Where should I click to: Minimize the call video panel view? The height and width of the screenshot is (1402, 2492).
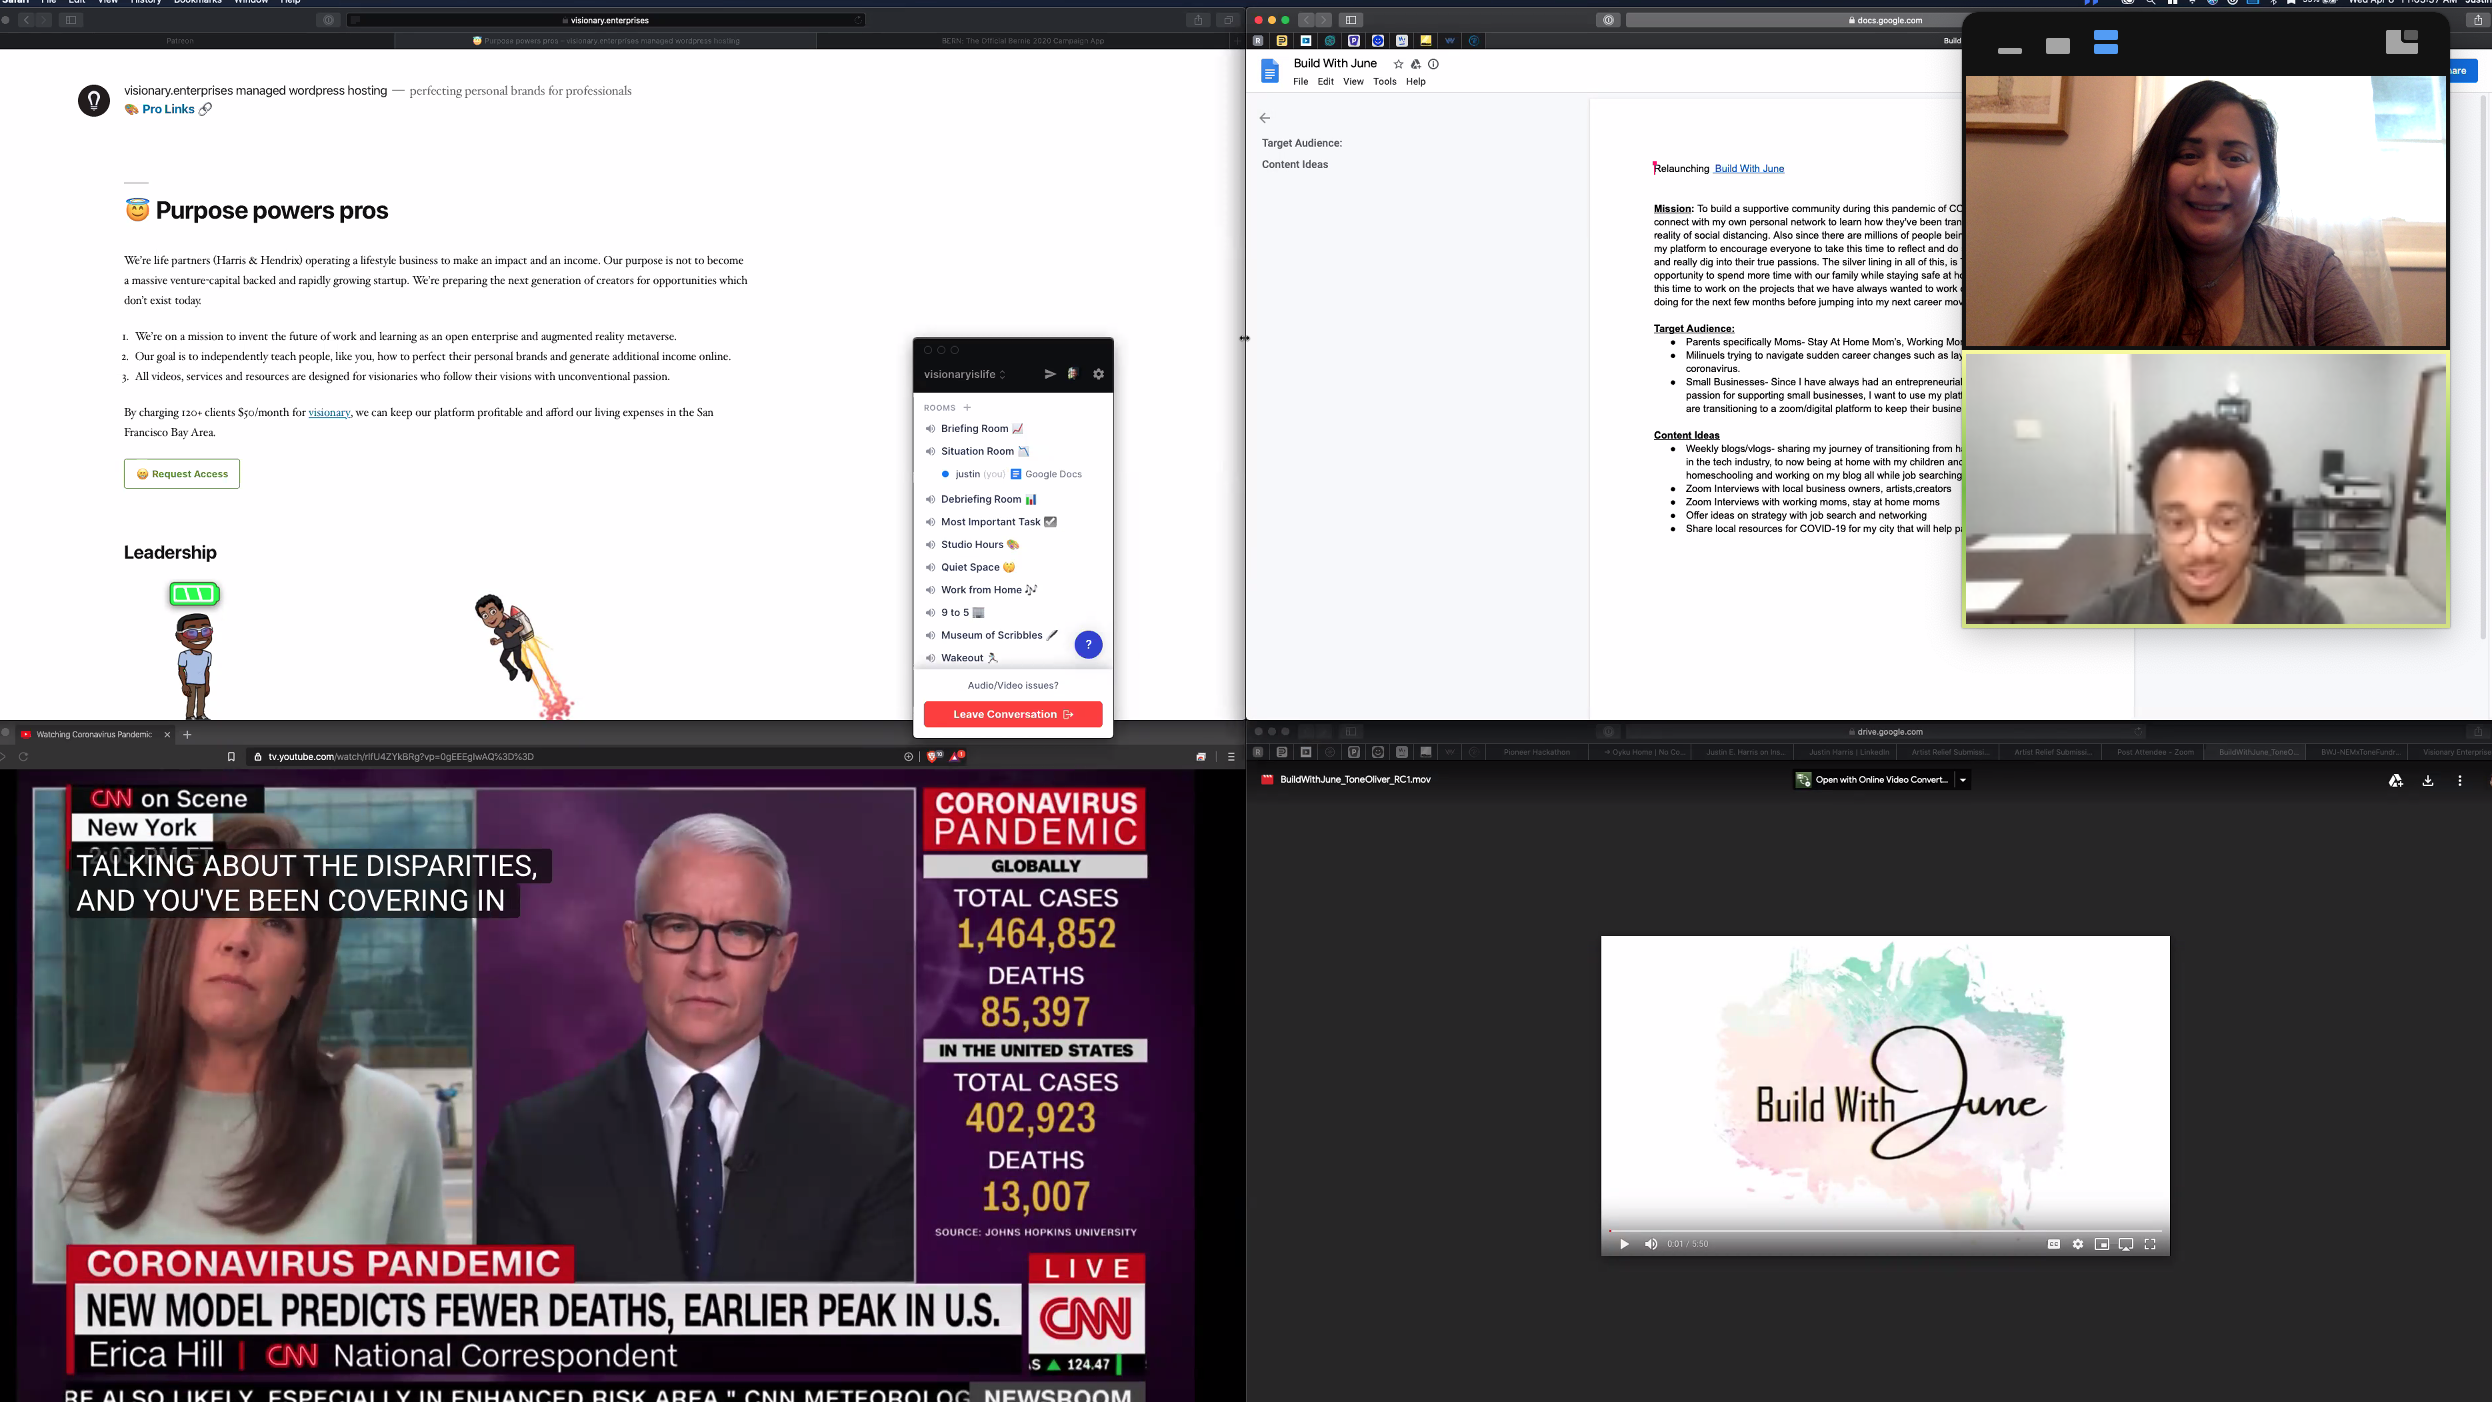[x=2010, y=50]
